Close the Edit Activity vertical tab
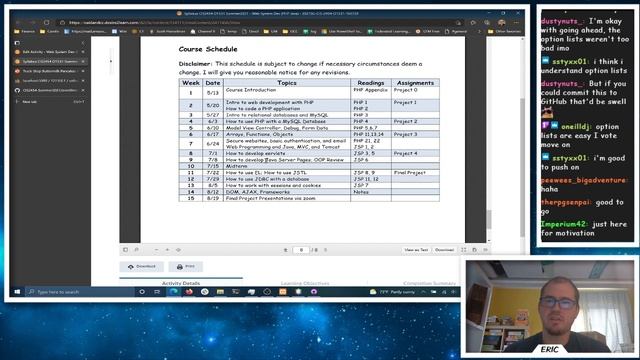 click(x=83, y=52)
